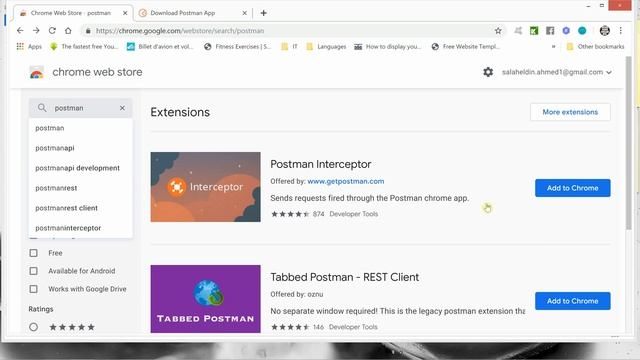Click the gray square extension icon in the toolbar
The image size is (640, 360).
coord(550,31)
